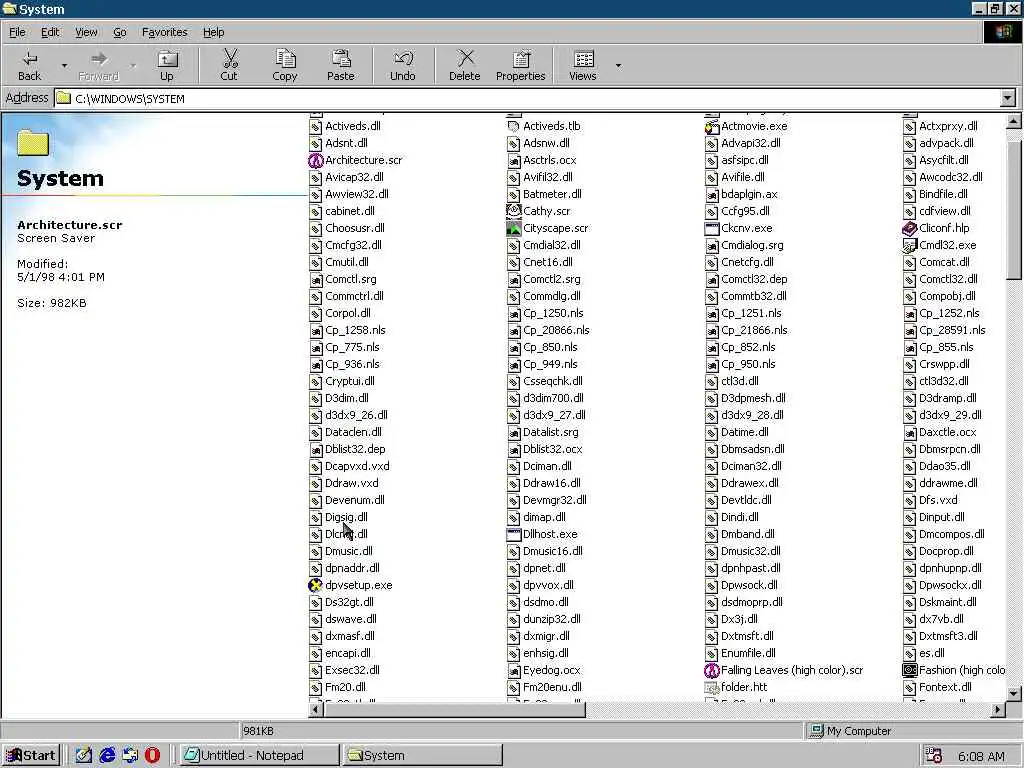Image resolution: width=1024 pixels, height=768 pixels.
Task: Launch Opera from Quick Launch
Action: pyautogui.click(x=152, y=755)
